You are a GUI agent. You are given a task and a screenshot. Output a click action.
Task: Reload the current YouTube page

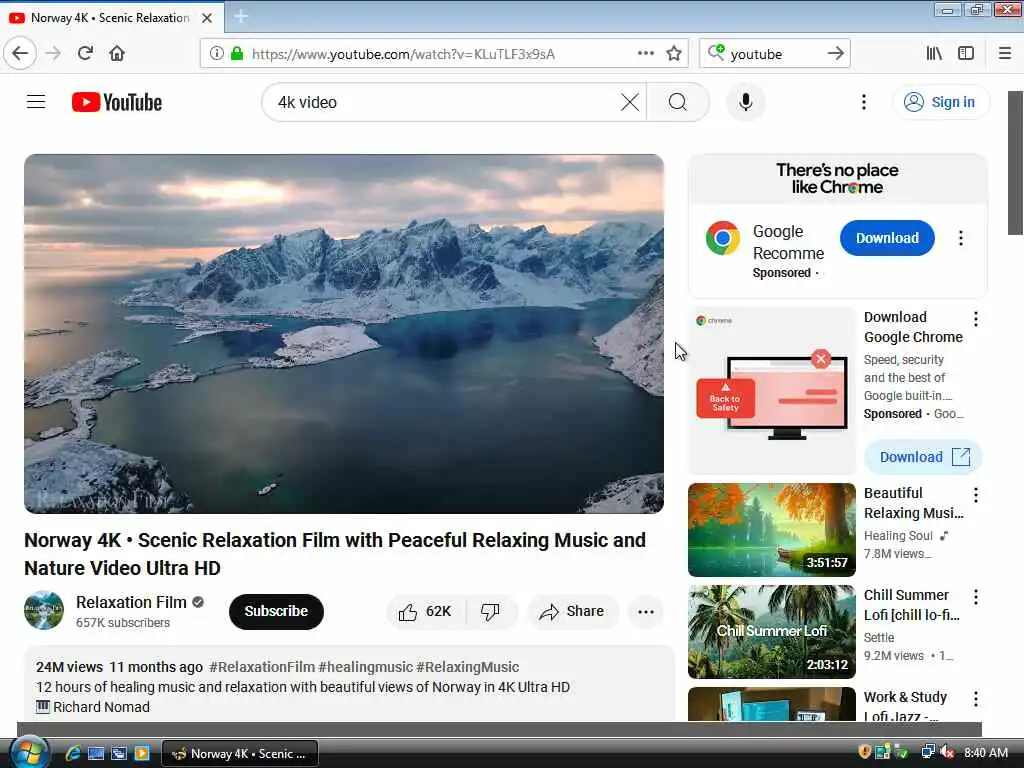[x=85, y=54]
